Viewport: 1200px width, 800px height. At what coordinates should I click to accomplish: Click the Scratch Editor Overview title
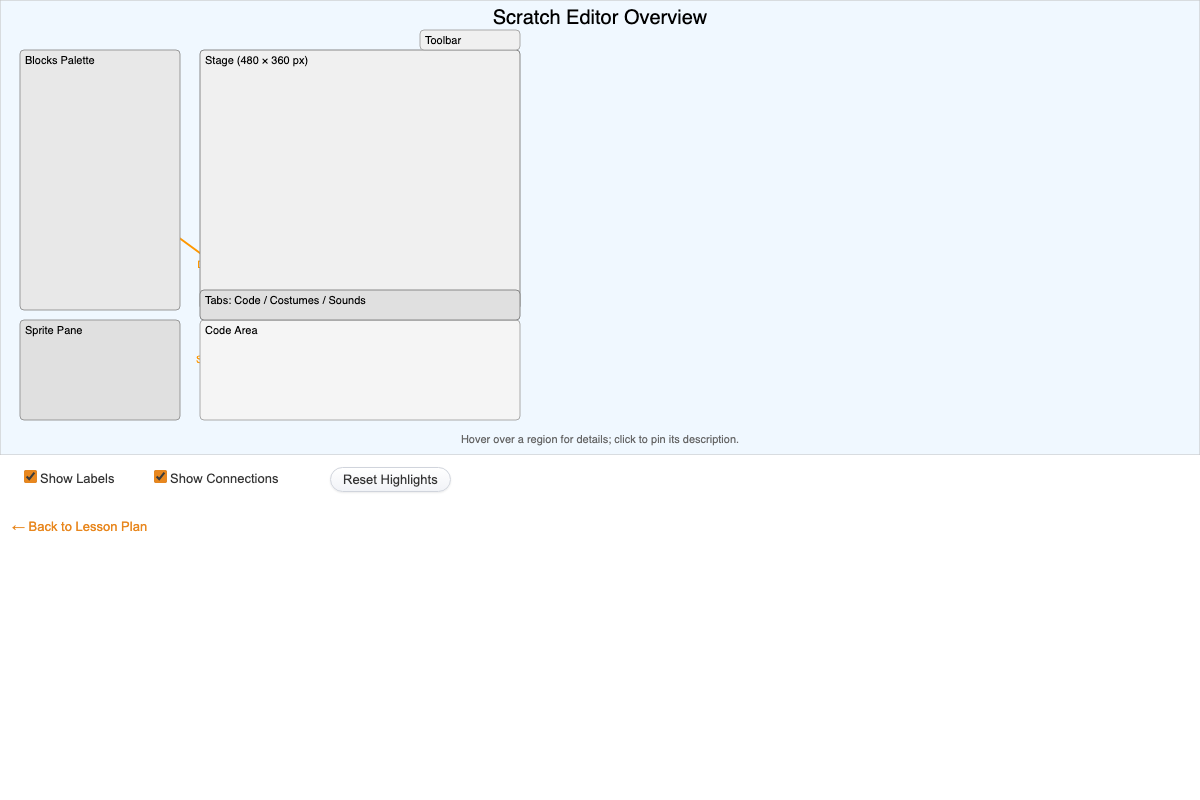[x=600, y=17]
